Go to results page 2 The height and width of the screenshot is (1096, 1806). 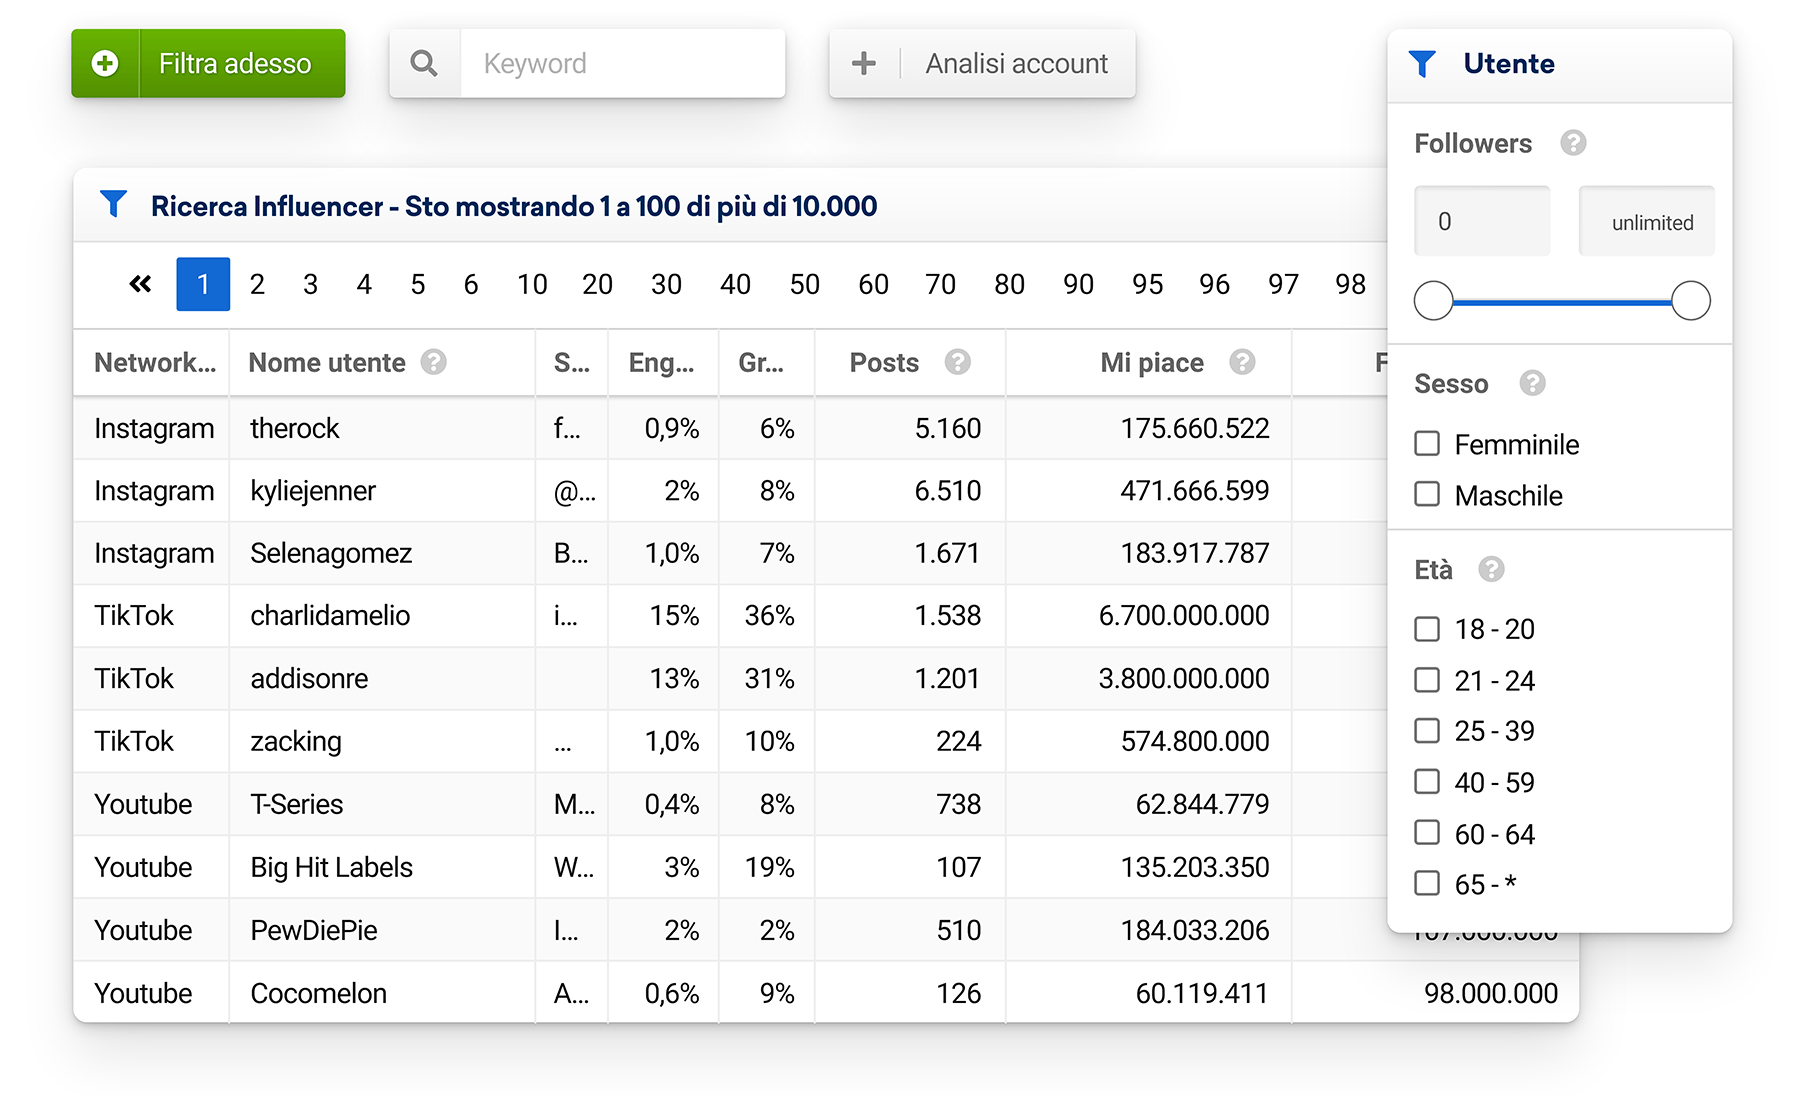click(257, 285)
